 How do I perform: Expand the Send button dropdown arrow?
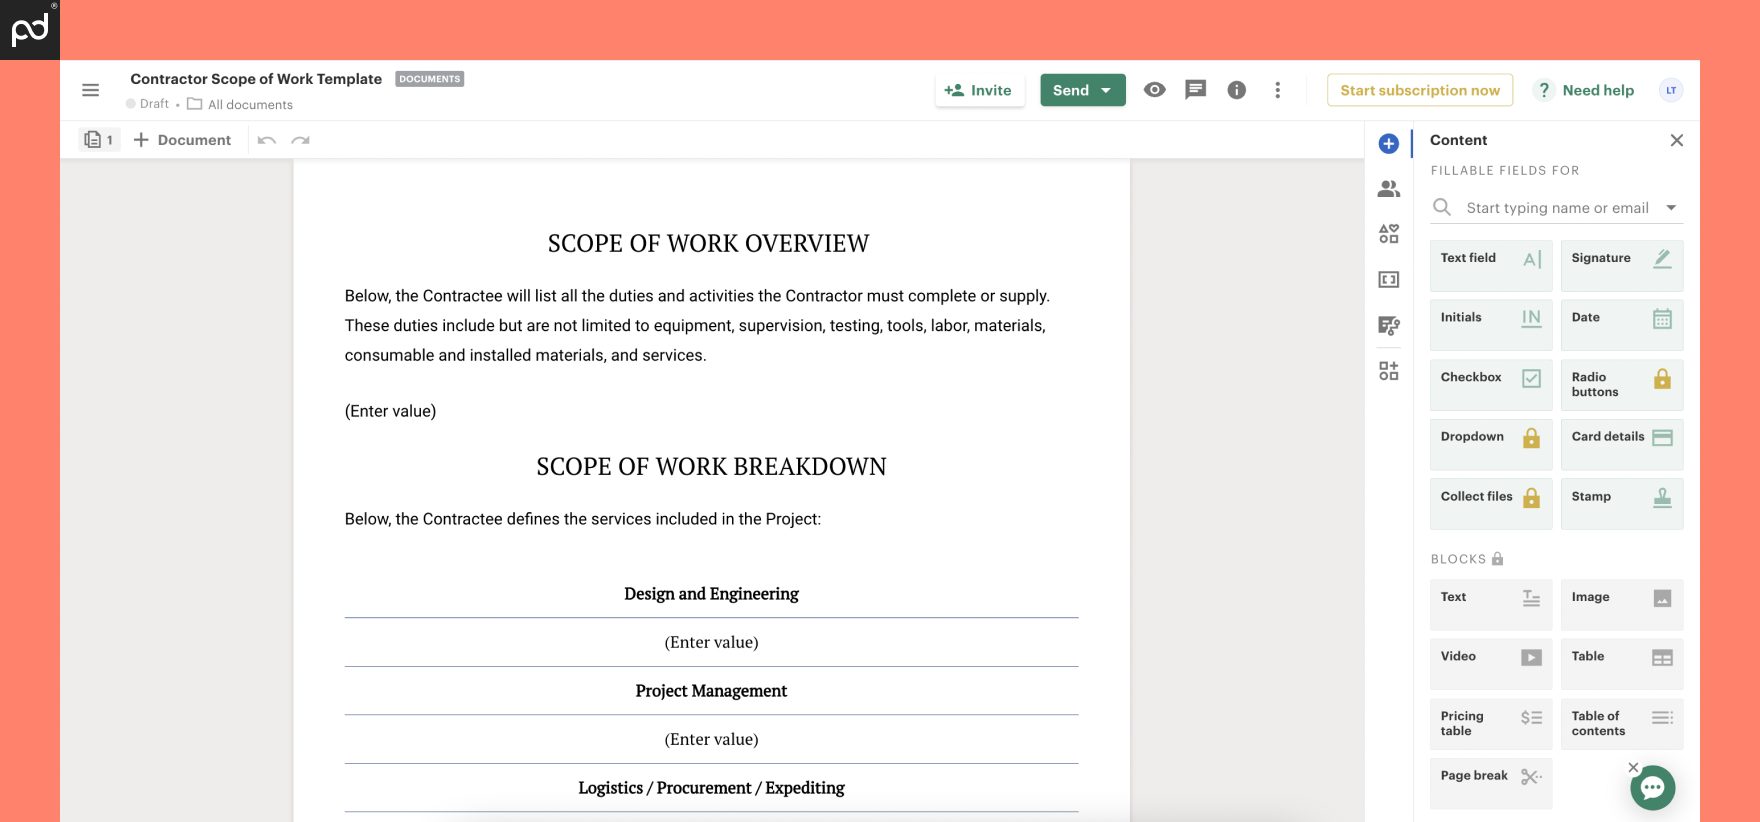(x=1106, y=90)
